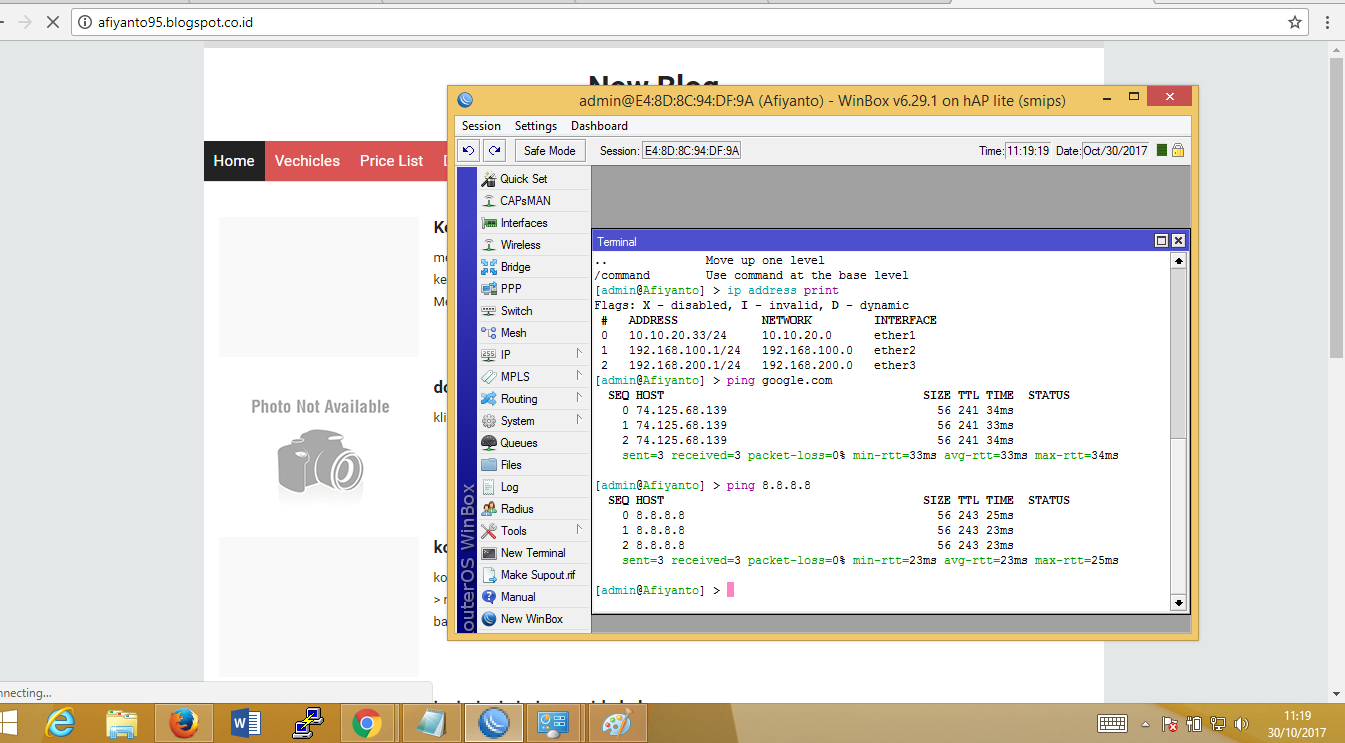Image resolution: width=1345 pixels, height=743 pixels.
Task: Click the Time field in WinBox
Action: click(x=1029, y=150)
